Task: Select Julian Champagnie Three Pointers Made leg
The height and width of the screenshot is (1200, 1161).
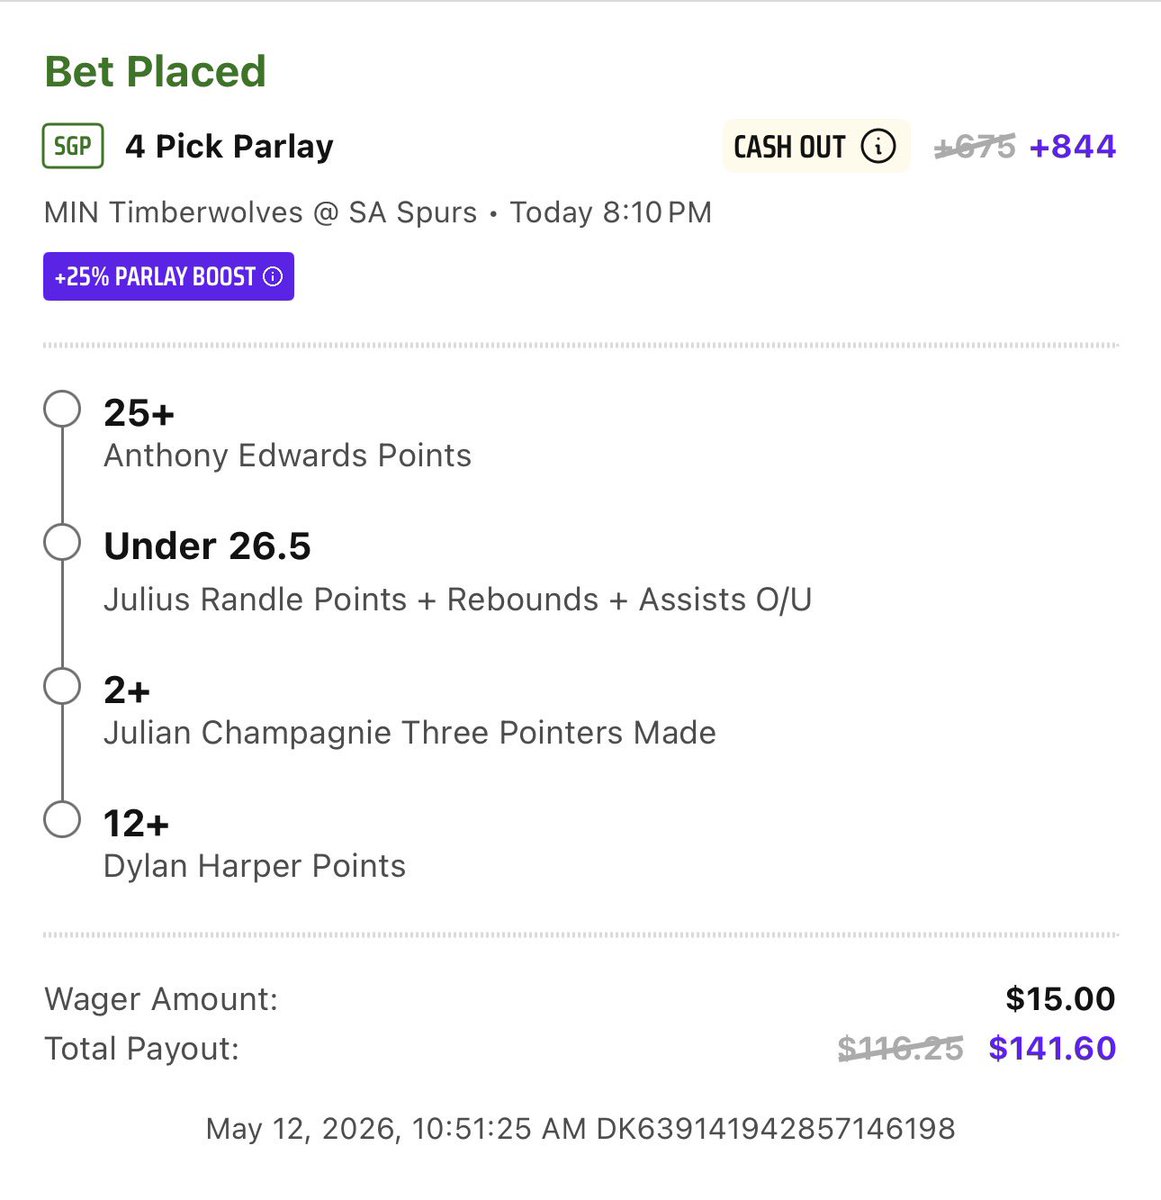Action: tap(409, 711)
